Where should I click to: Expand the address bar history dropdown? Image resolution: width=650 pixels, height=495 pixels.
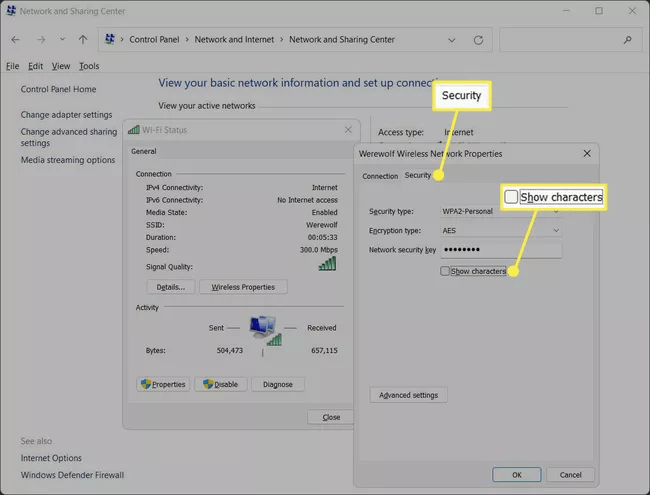[x=451, y=40]
